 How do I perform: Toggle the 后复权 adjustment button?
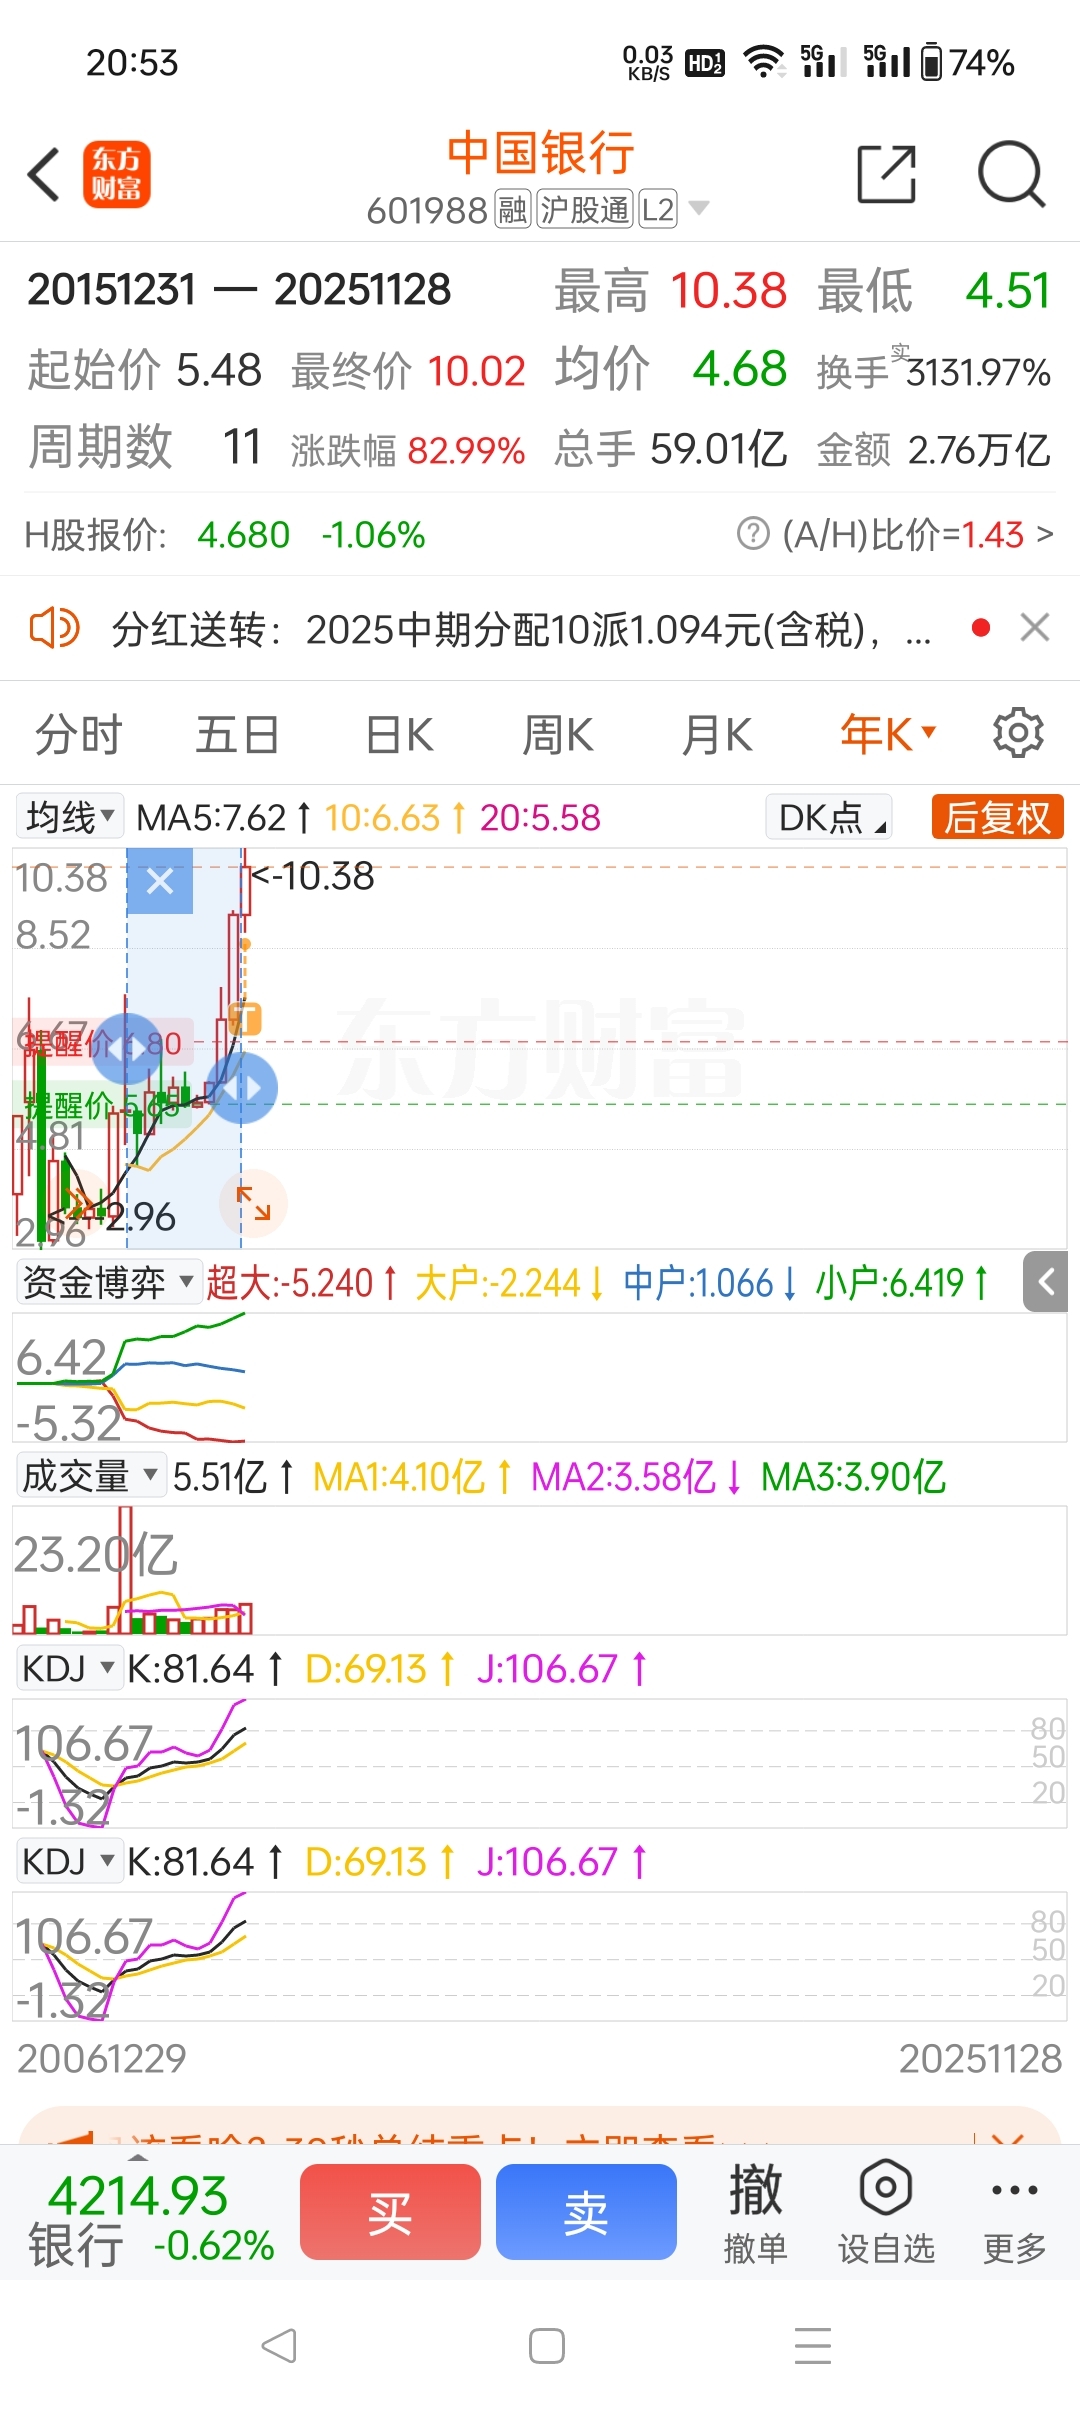997,816
